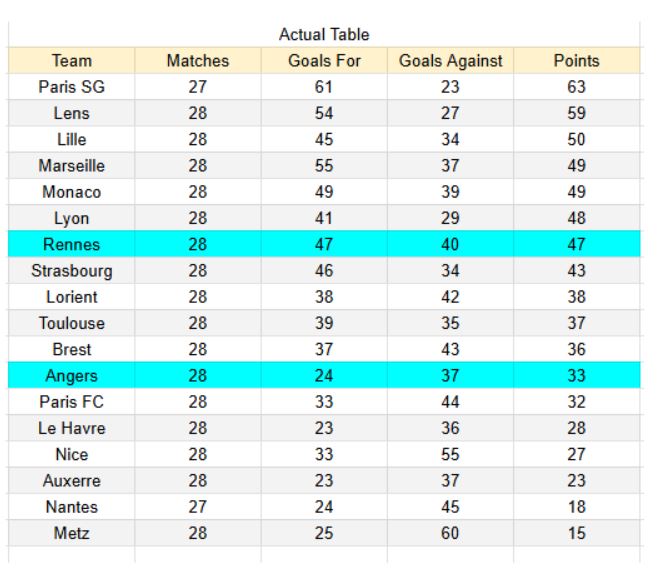Select Paris SG's points value 63
The height and width of the screenshot is (574, 661).
pyautogui.click(x=576, y=87)
